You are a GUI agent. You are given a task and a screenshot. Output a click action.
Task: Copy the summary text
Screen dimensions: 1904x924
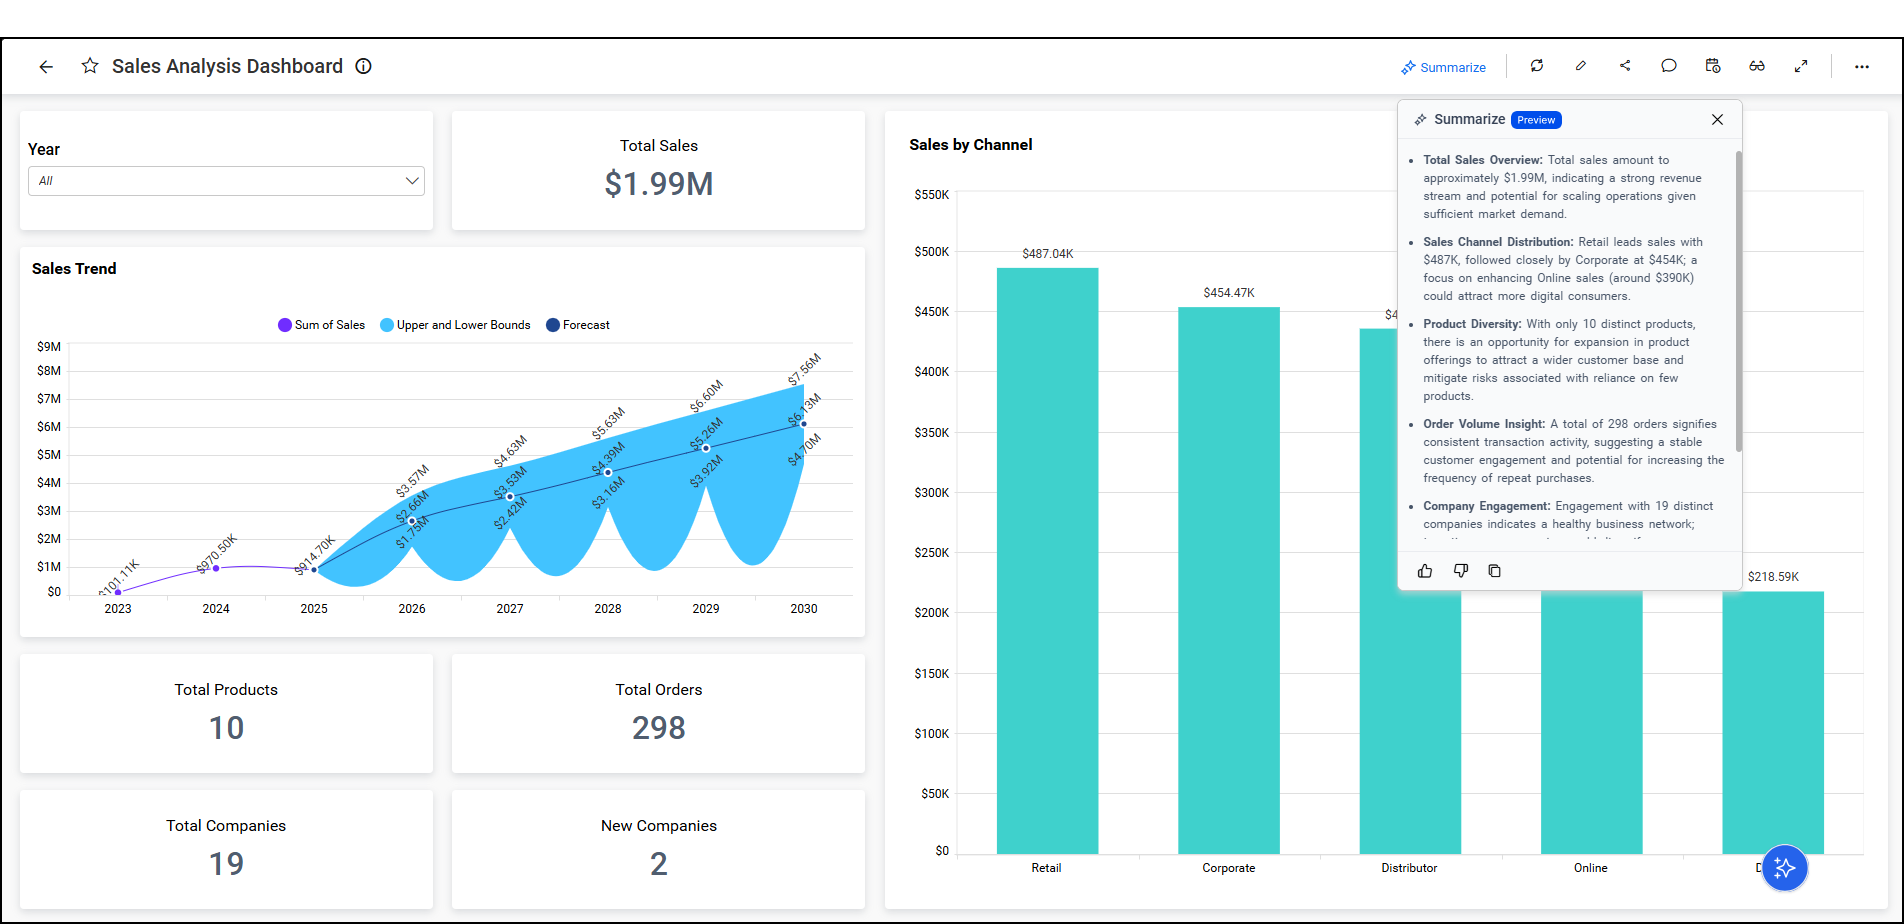(x=1495, y=571)
